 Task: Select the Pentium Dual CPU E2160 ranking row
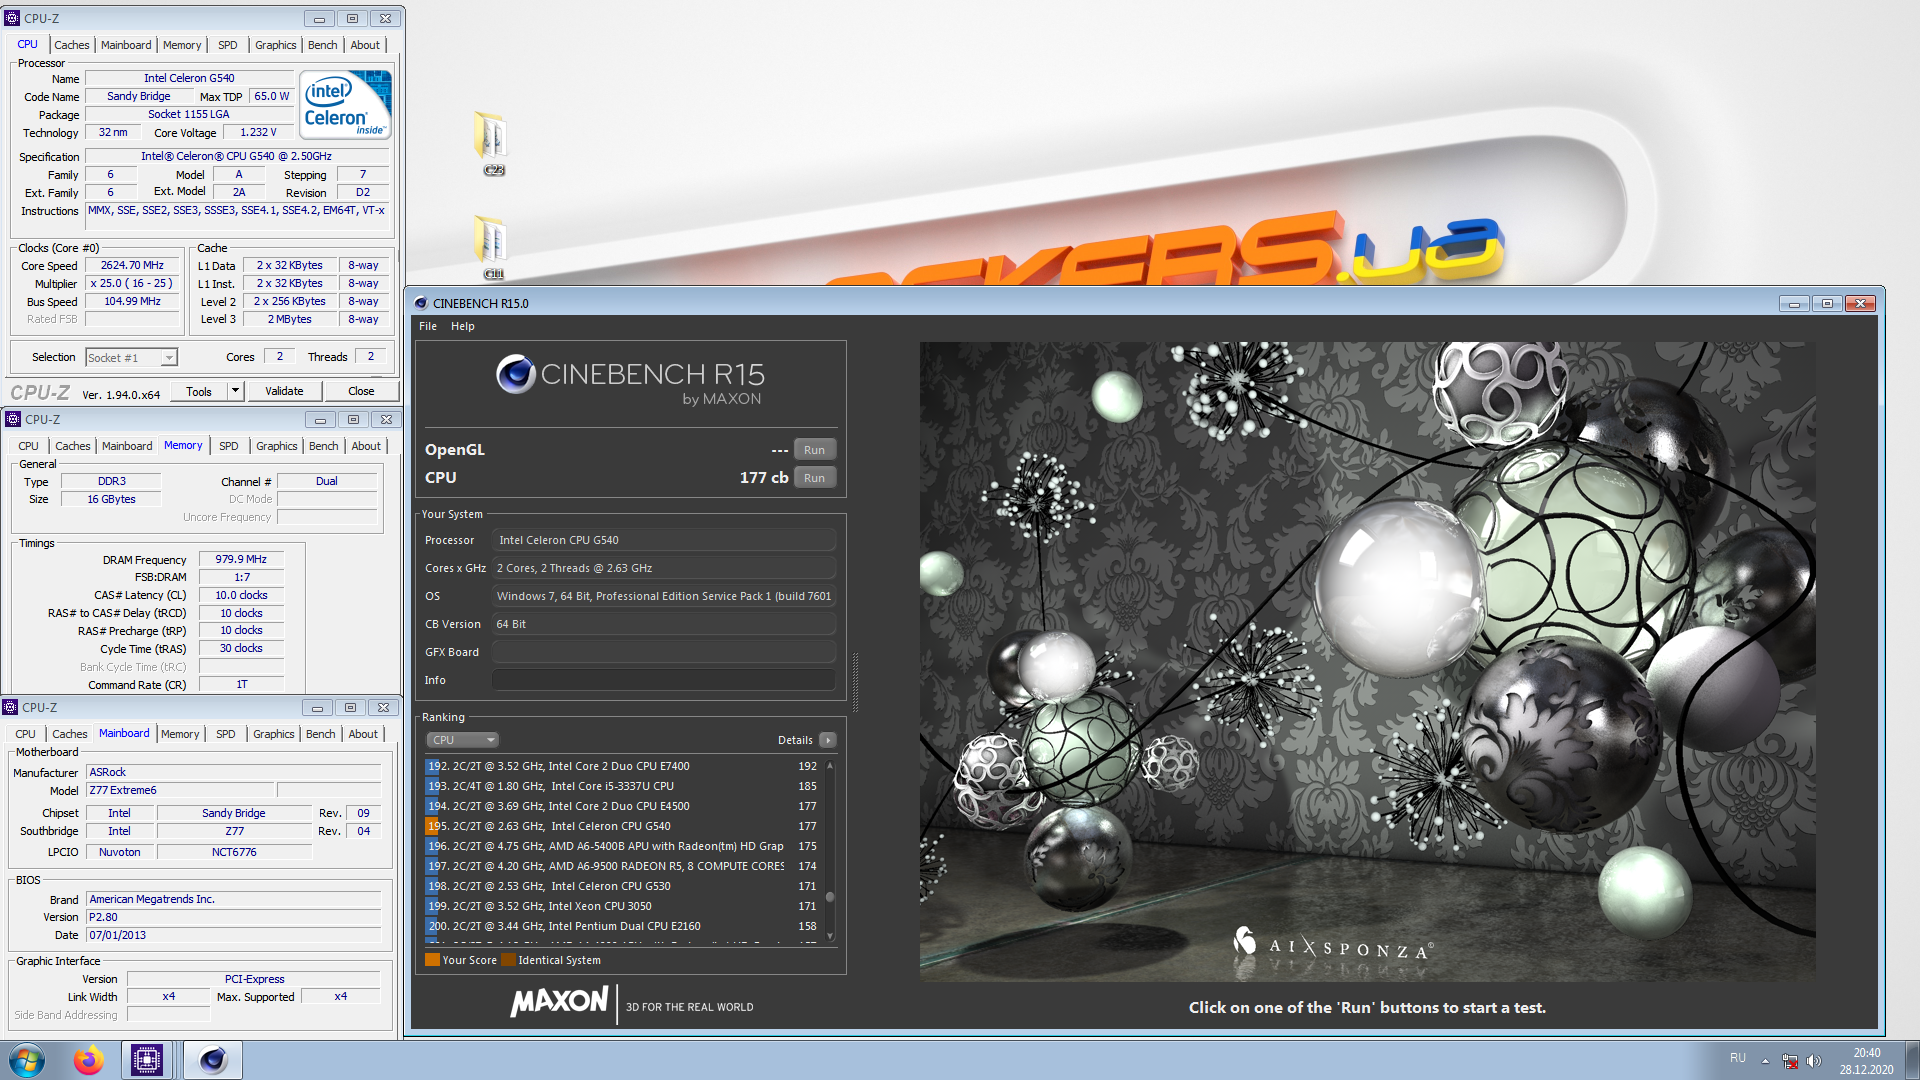[623, 926]
